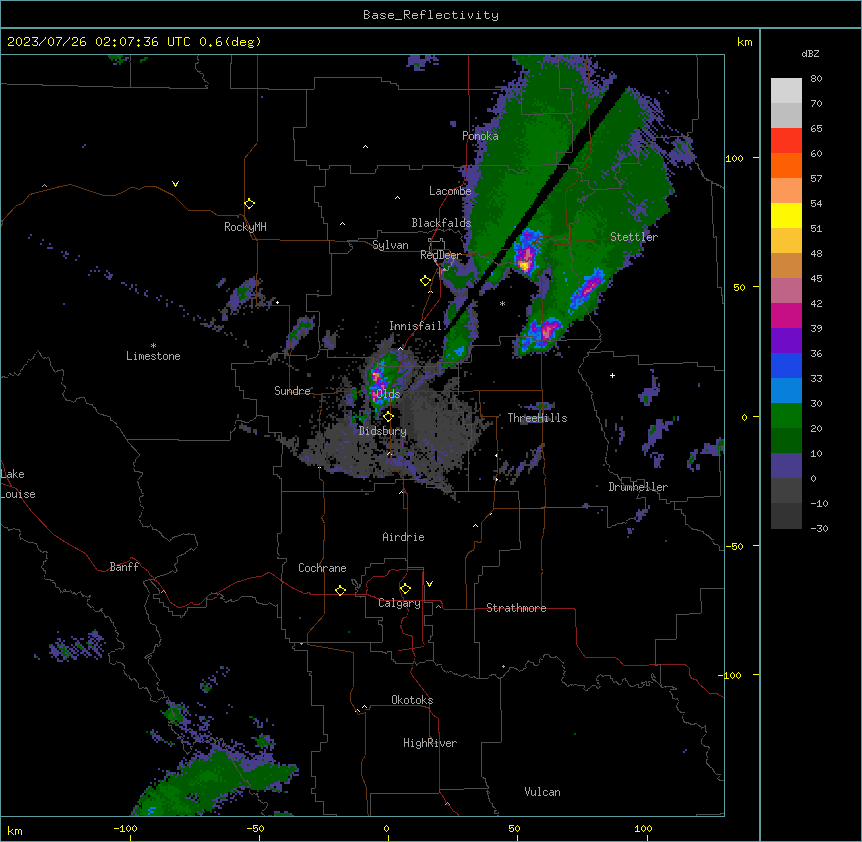Click the Drumheller city label
Viewport: 862px width, 842px height.
(x=638, y=487)
